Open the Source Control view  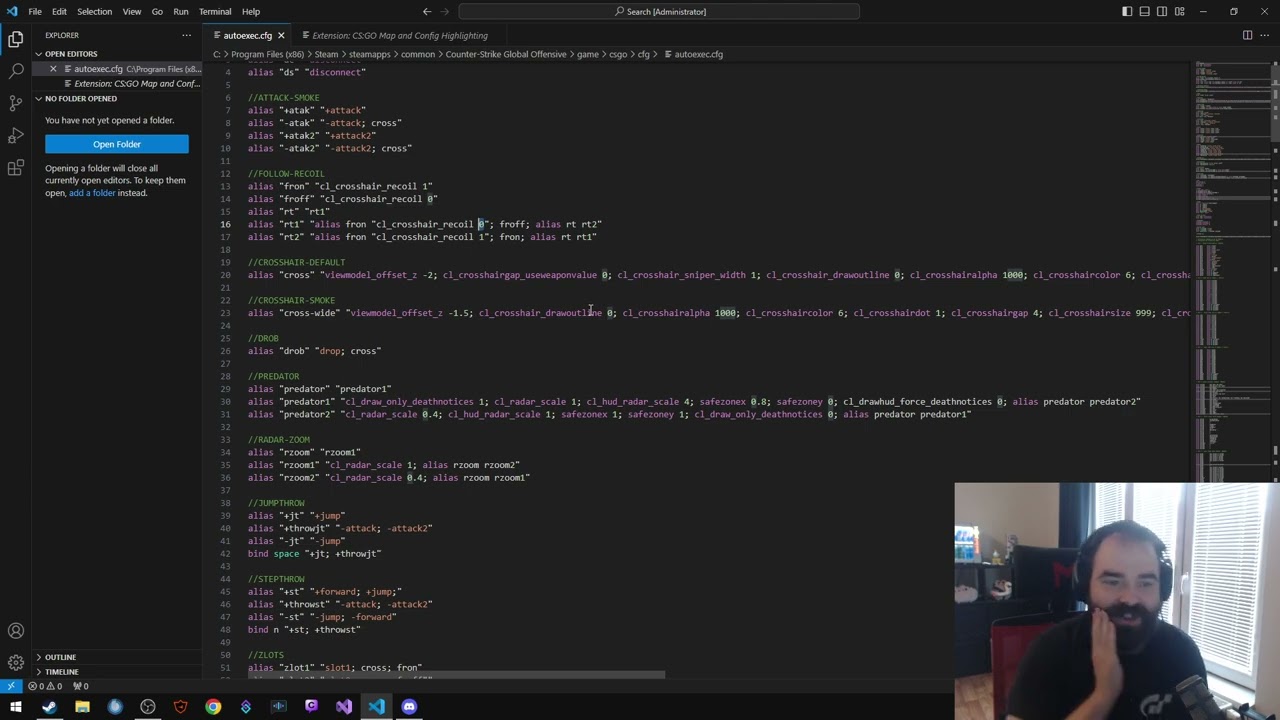tap(15, 103)
